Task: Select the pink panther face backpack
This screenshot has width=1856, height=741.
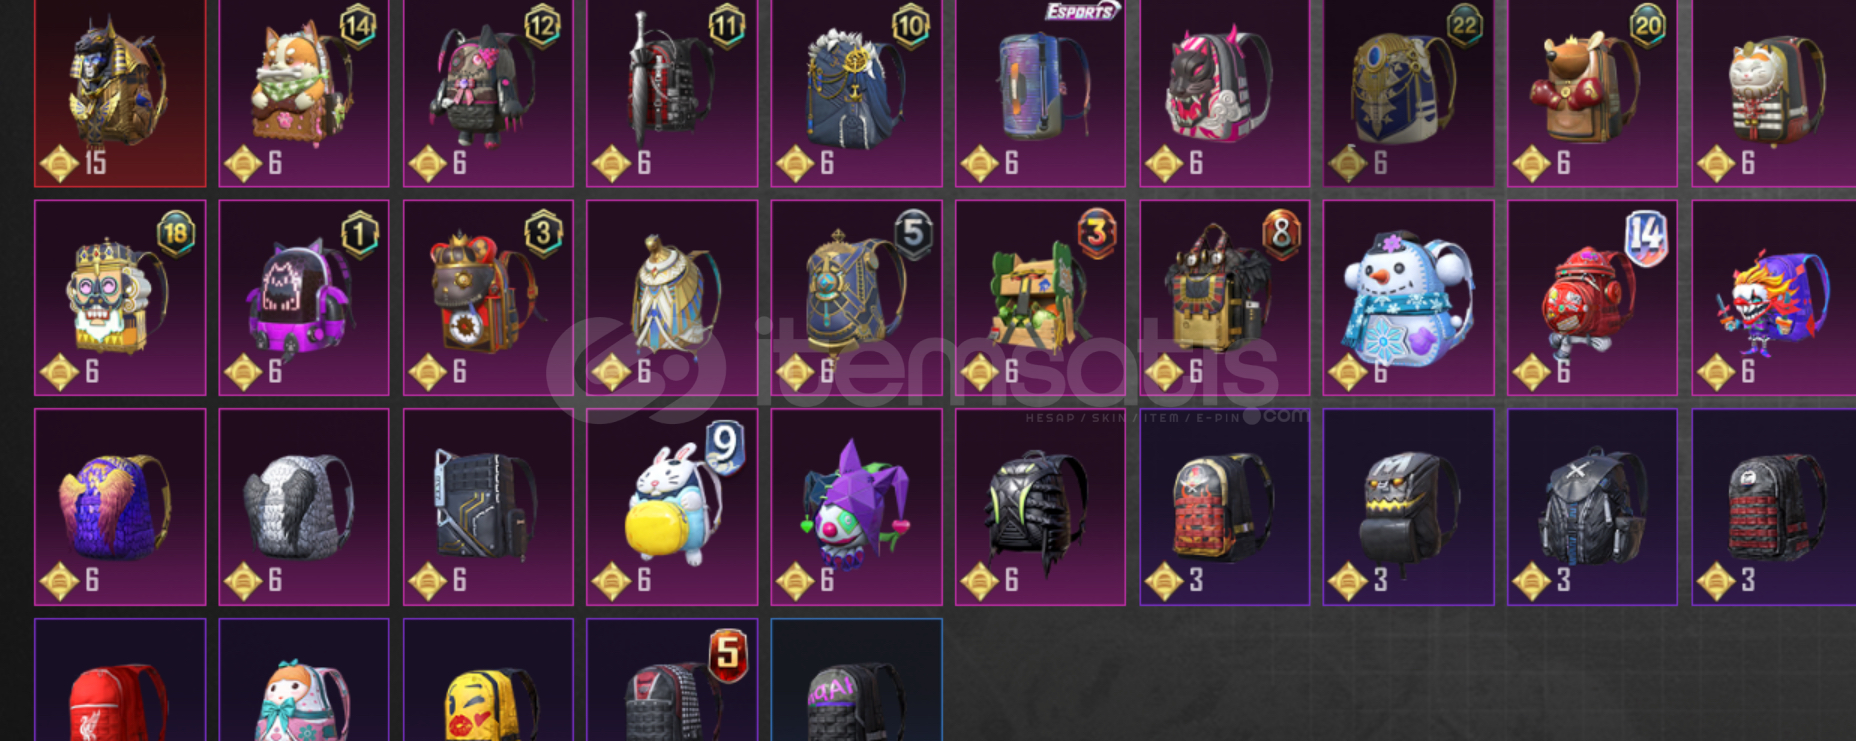Action: pos(1224,93)
